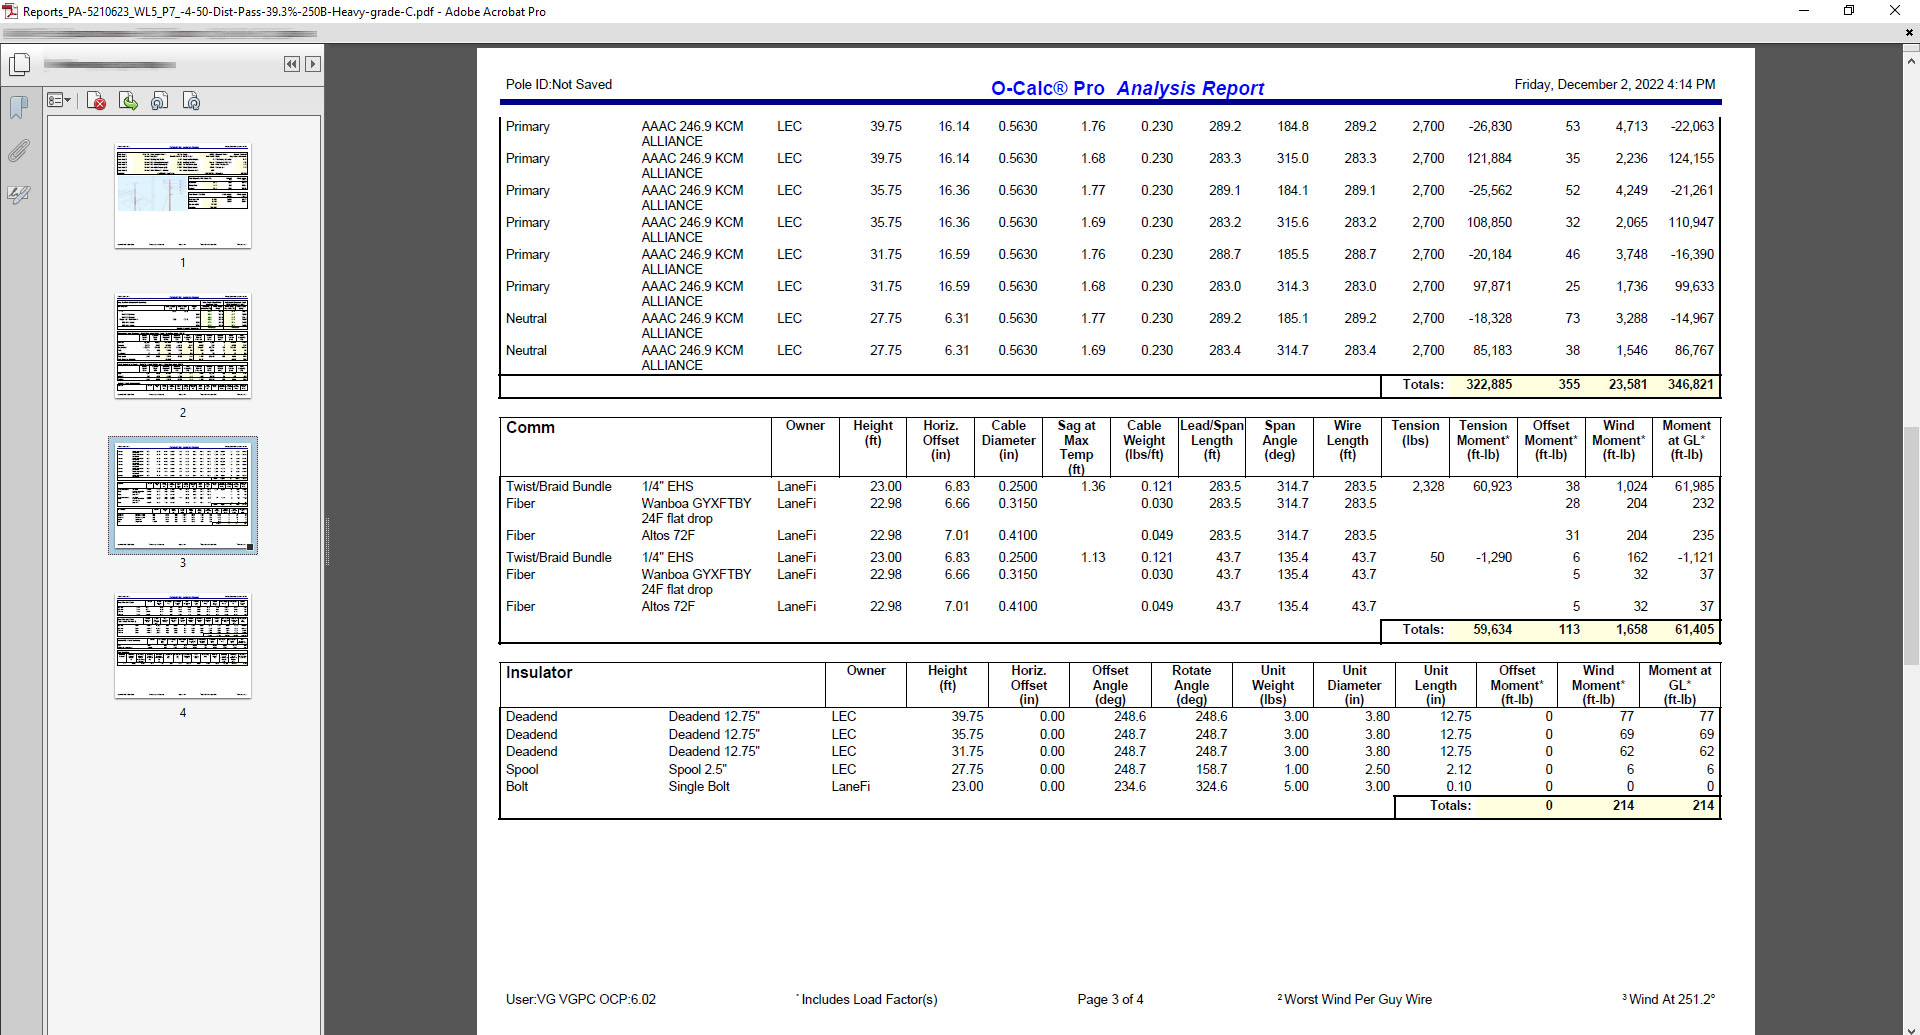Restore down the Acrobat window

1849,11
